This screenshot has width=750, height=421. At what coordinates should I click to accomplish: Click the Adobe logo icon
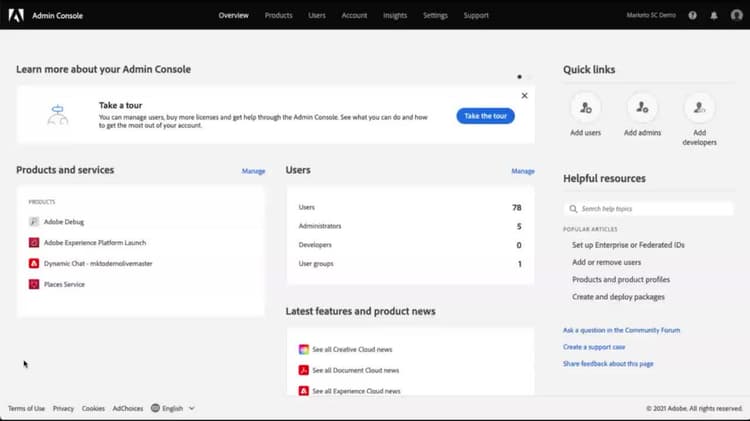pos(16,15)
